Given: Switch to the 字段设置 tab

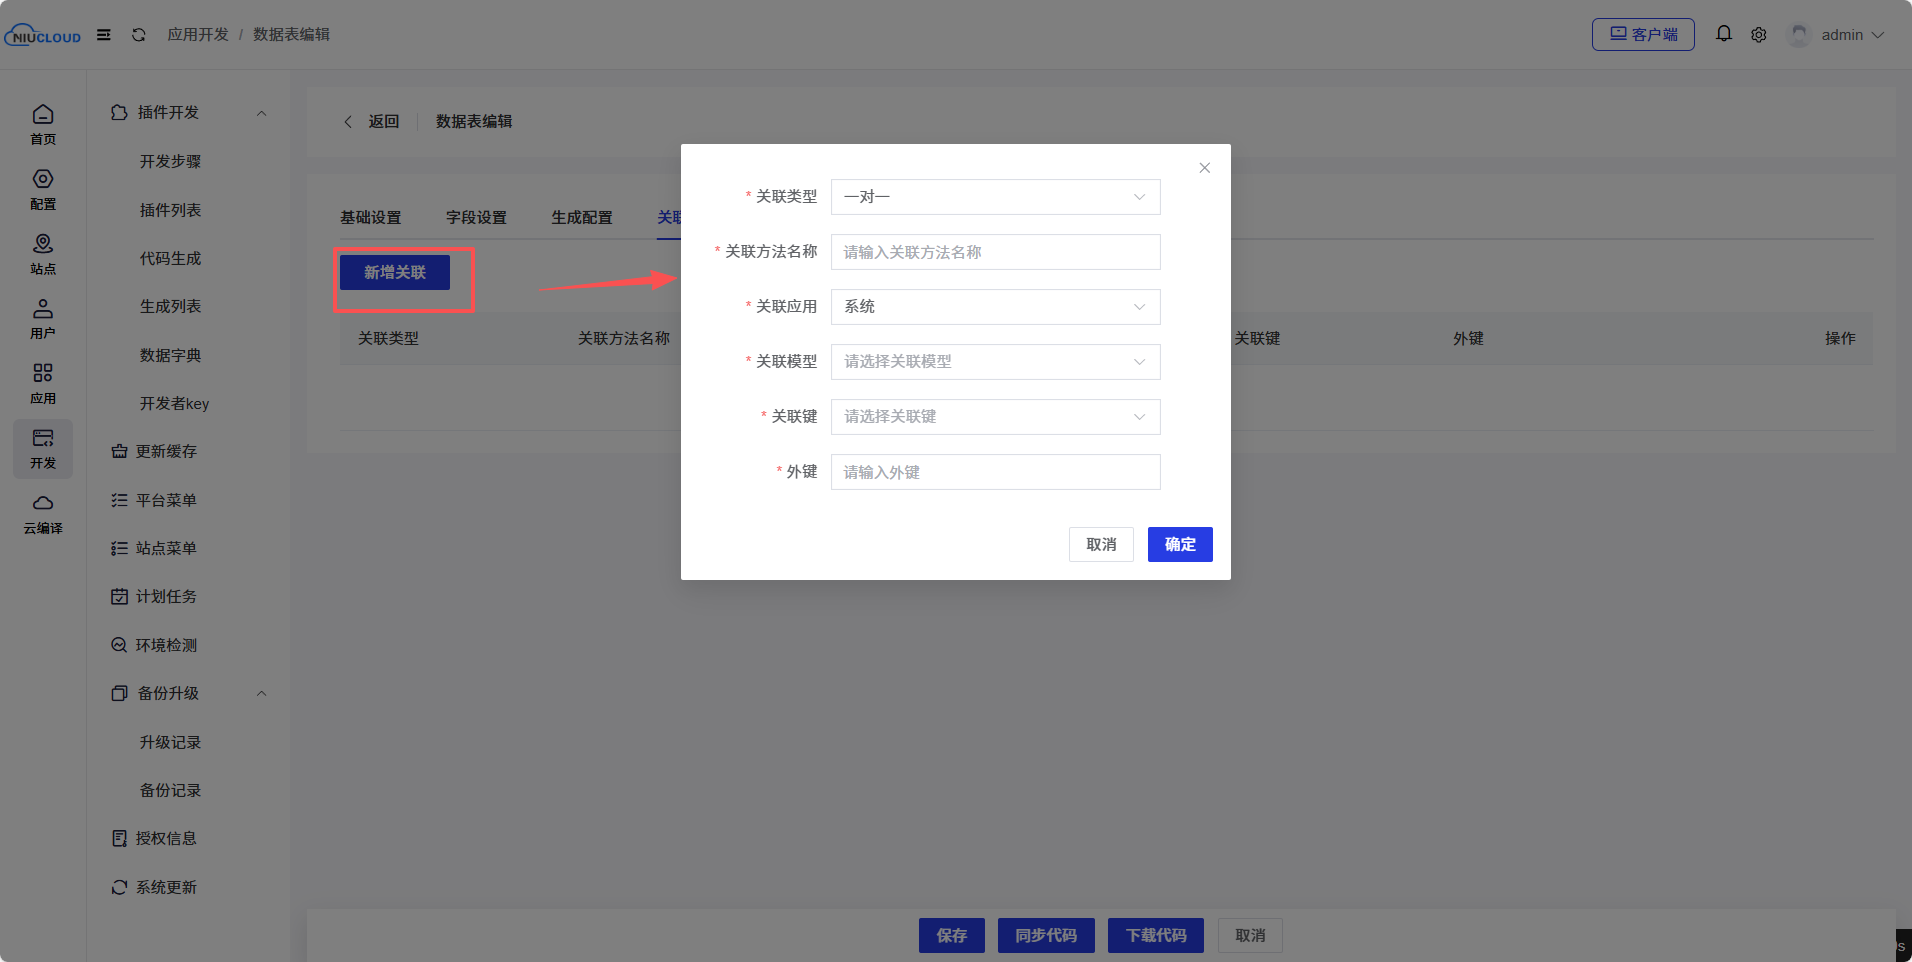Looking at the screenshot, I should coord(476,218).
